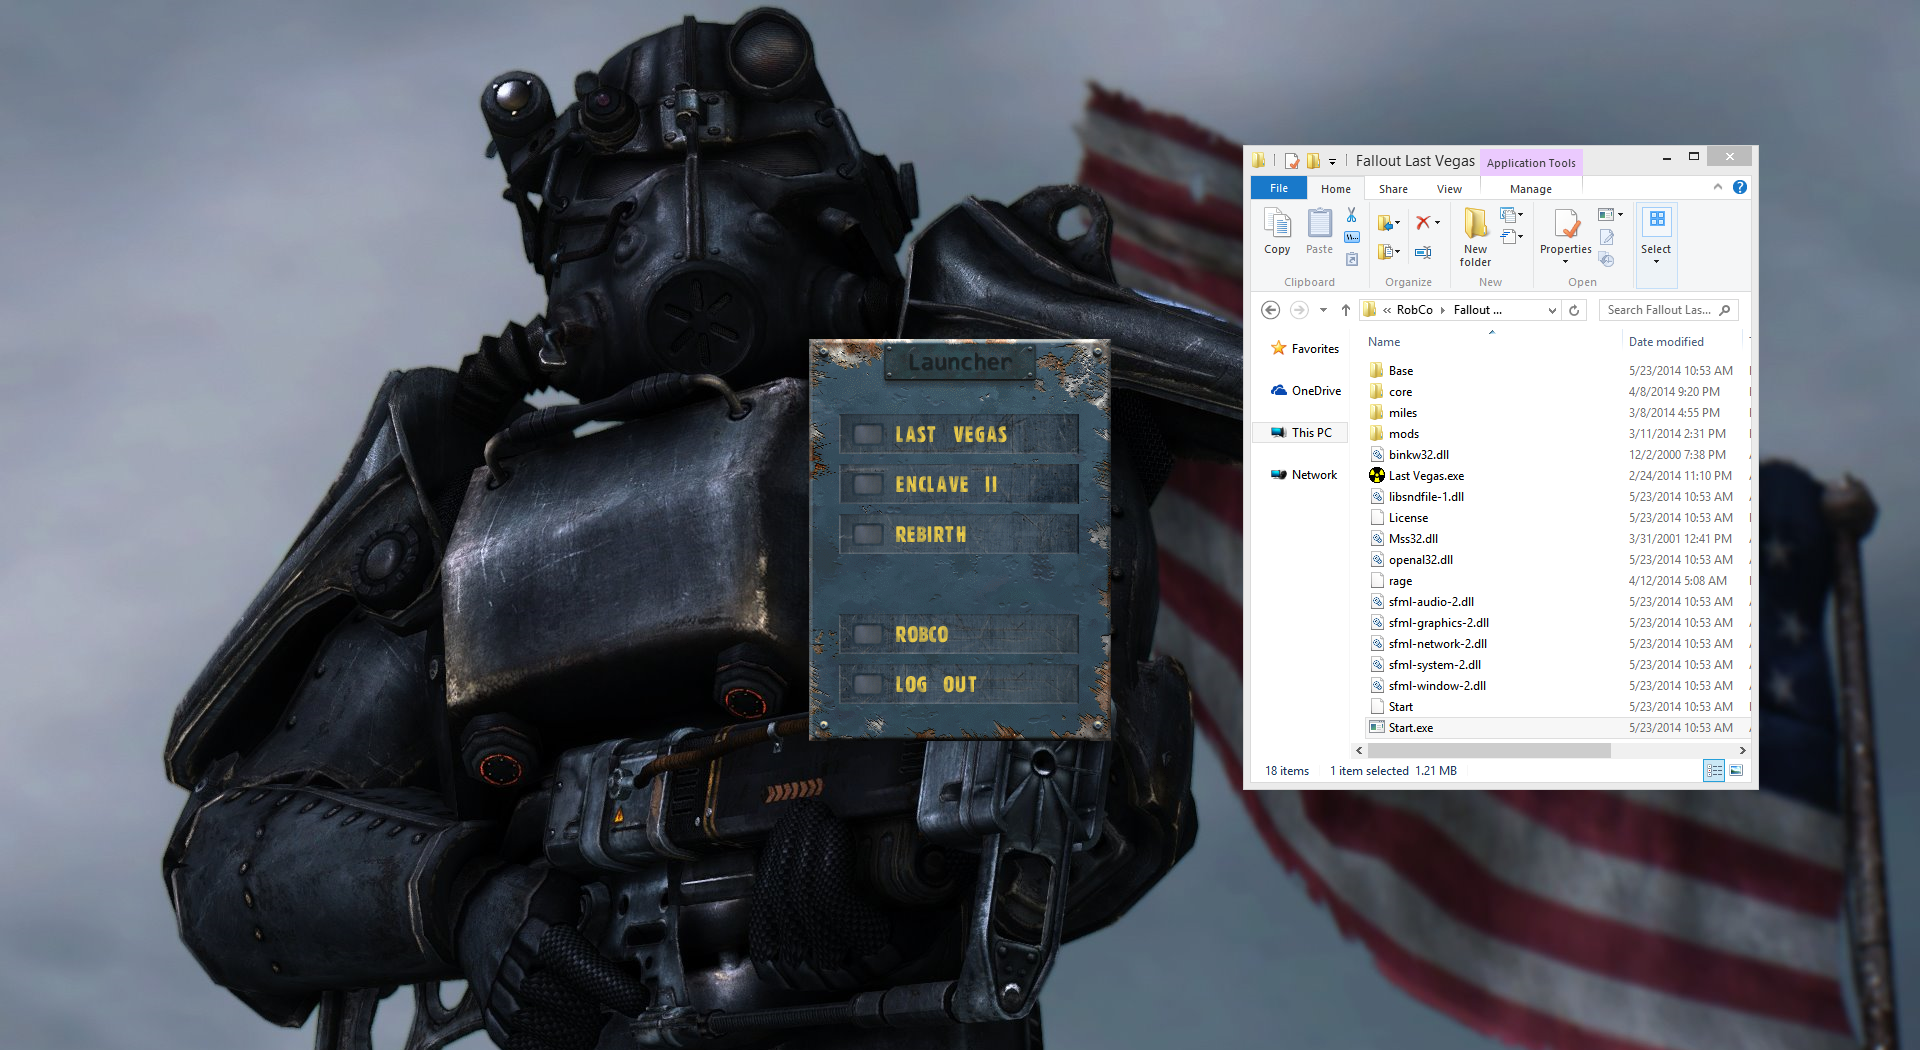Switch to the Manage ribbon tab
The image size is (1920, 1050).
(1530, 188)
